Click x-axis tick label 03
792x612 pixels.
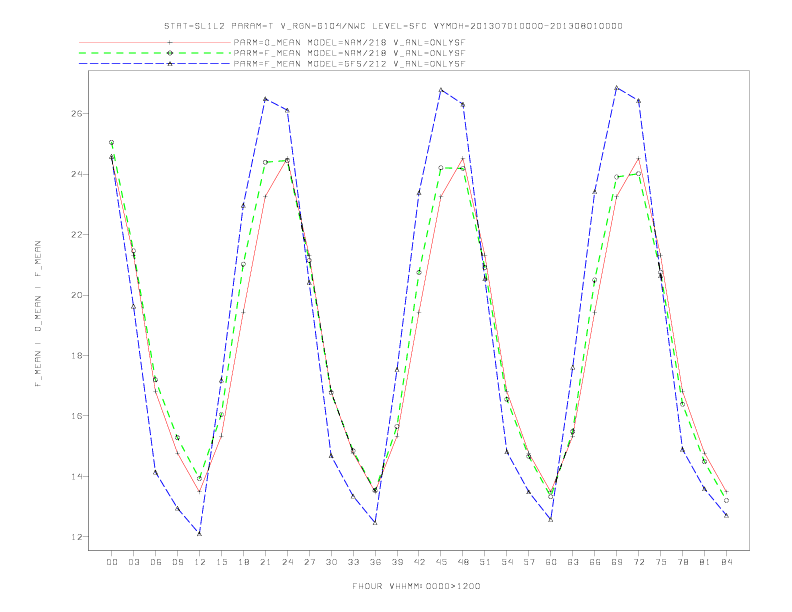[134, 562]
